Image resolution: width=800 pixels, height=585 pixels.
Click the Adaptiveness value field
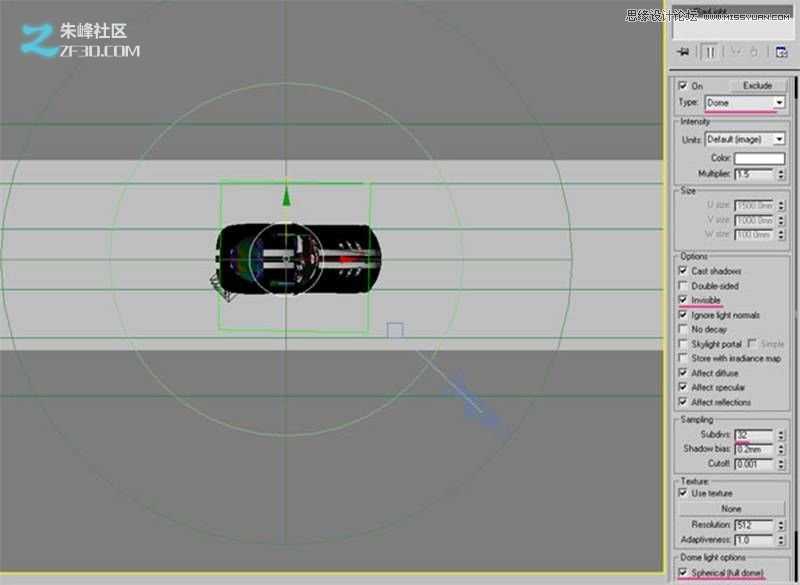coord(755,540)
